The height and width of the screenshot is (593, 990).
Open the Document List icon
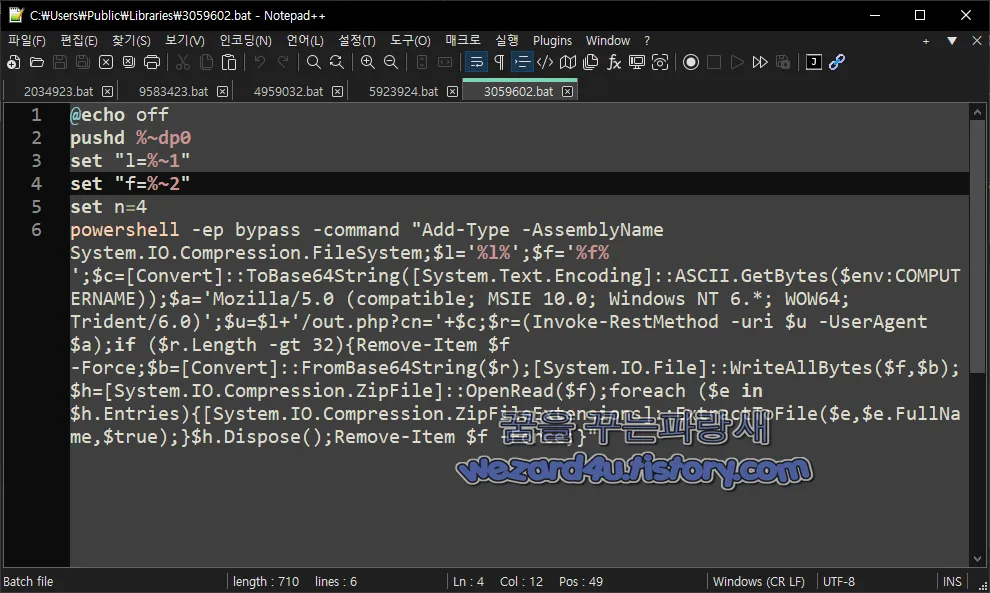(x=591, y=62)
